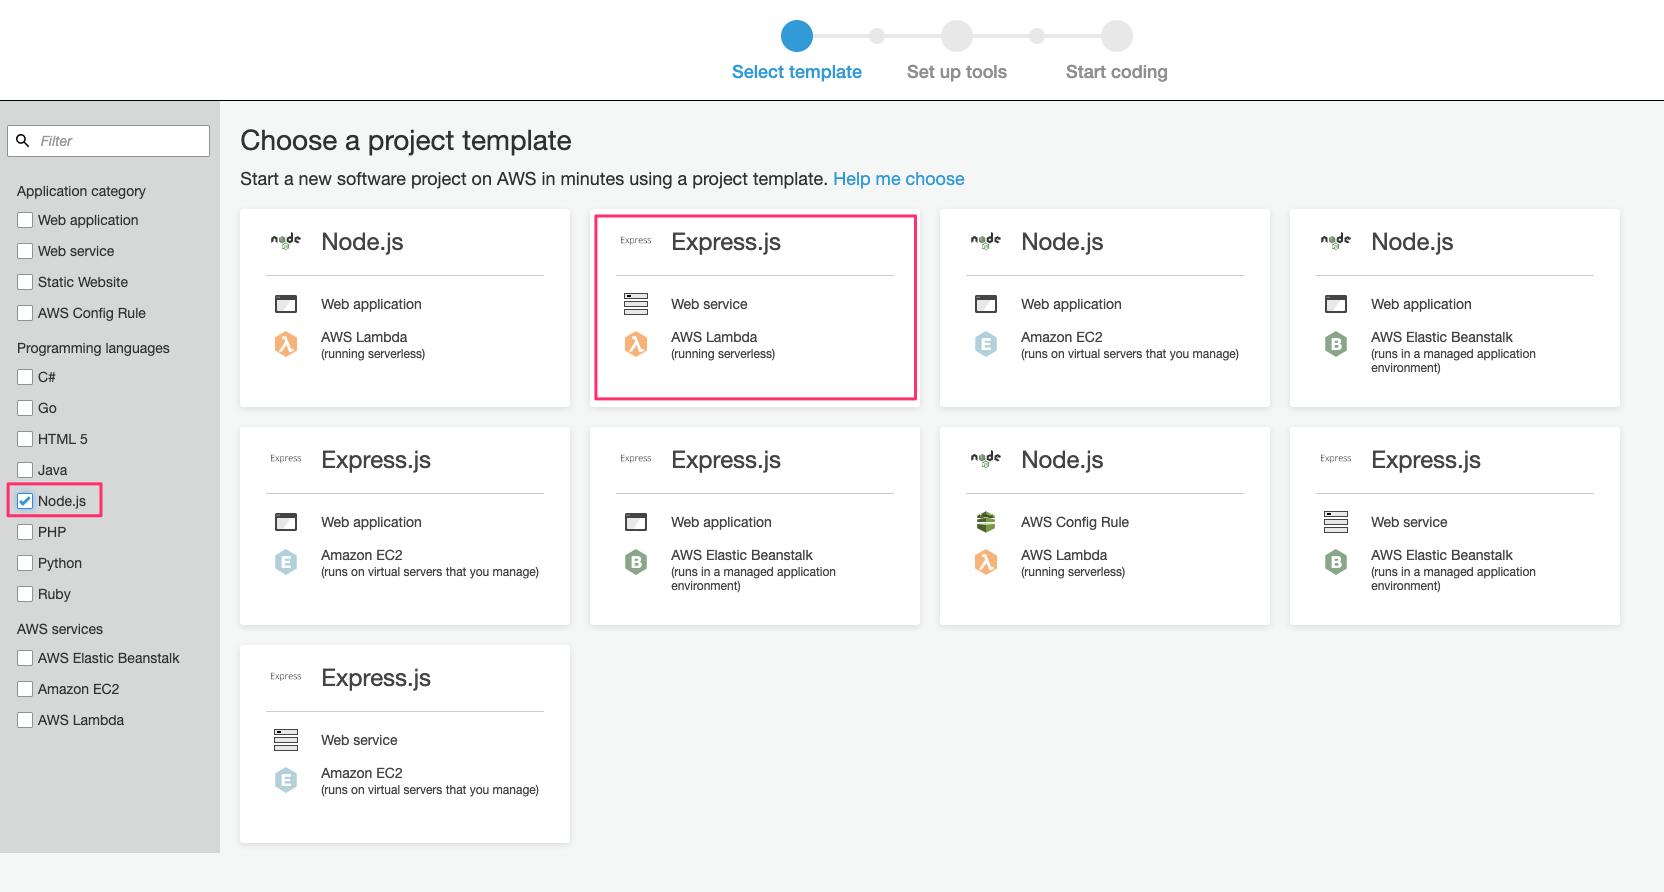Click Node.js logo on Web application Beanstalk card
This screenshot has width=1664, height=892.
(1336, 241)
